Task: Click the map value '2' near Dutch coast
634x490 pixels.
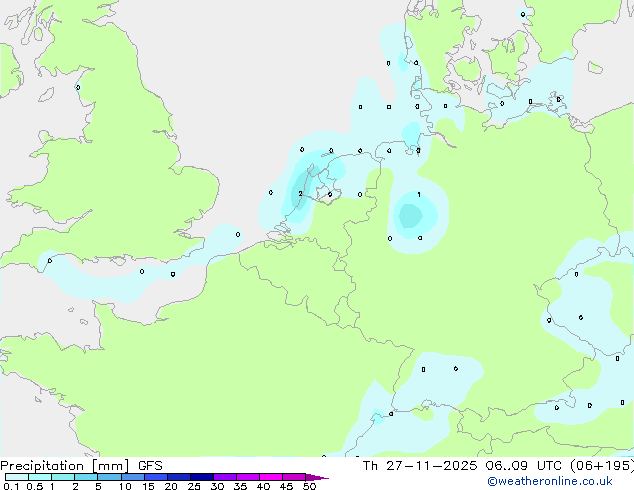Action: [300, 194]
